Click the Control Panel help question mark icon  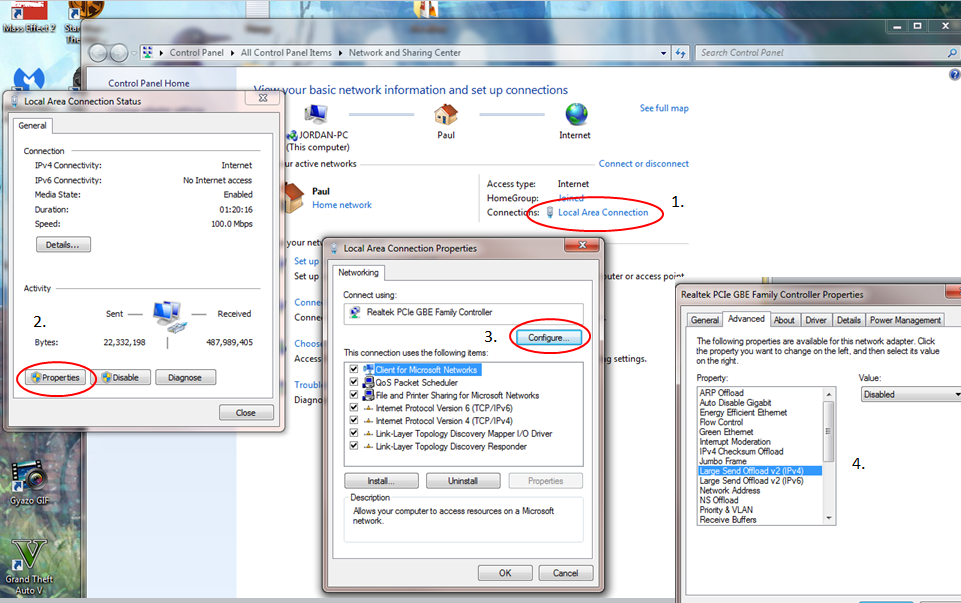(x=954, y=75)
